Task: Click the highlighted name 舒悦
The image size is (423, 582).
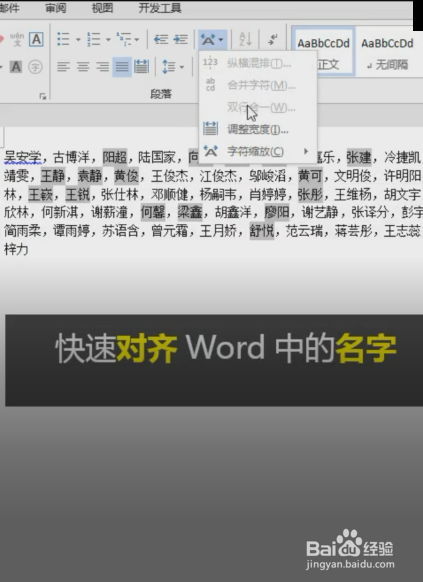Action: point(262,231)
